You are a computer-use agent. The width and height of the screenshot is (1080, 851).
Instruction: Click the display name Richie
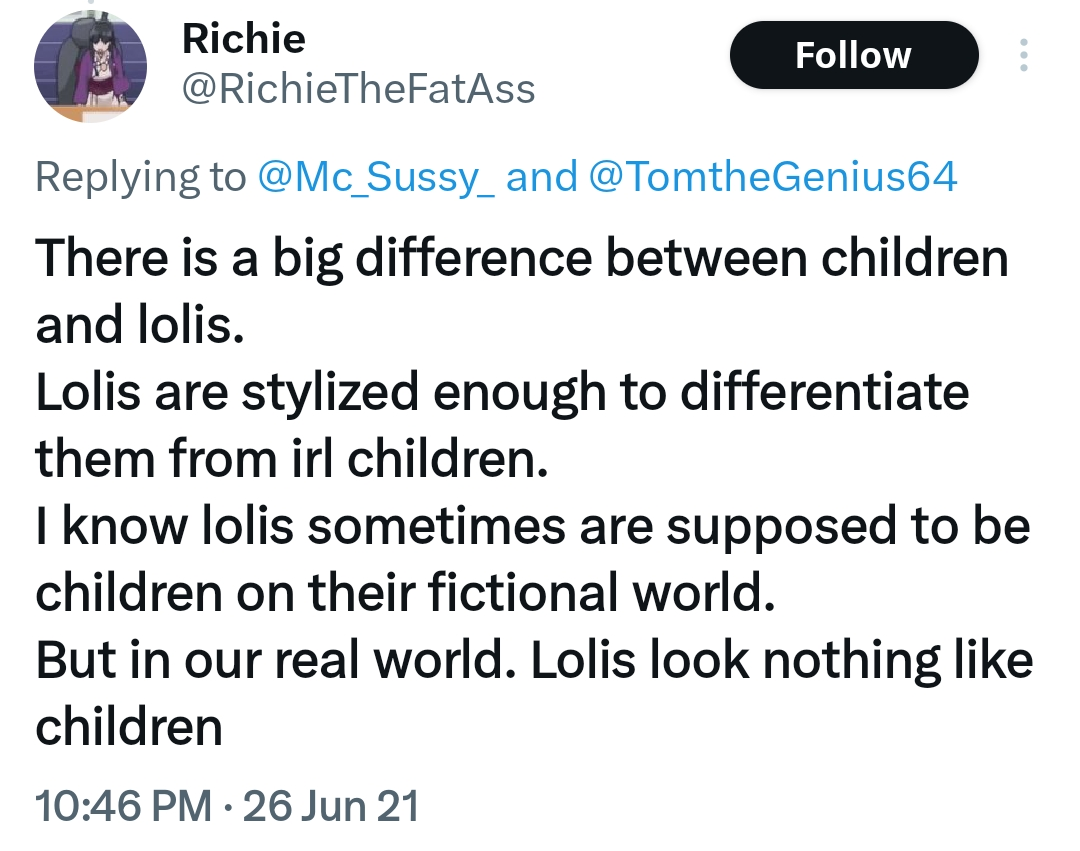click(x=243, y=39)
